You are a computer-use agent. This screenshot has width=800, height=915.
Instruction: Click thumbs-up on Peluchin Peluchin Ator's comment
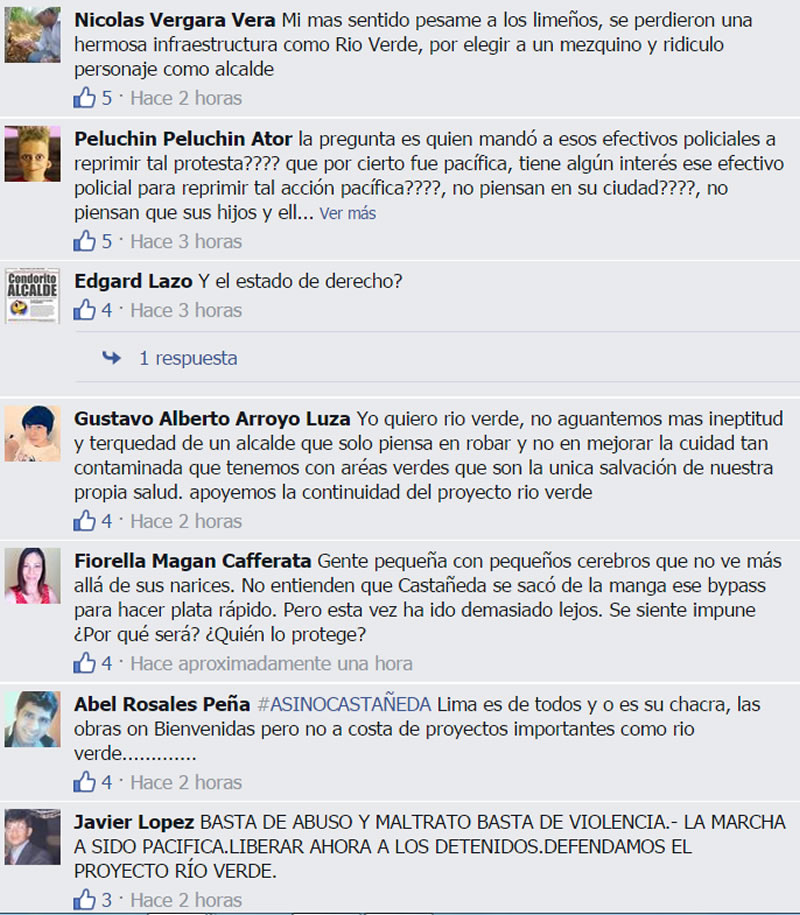click(85, 241)
